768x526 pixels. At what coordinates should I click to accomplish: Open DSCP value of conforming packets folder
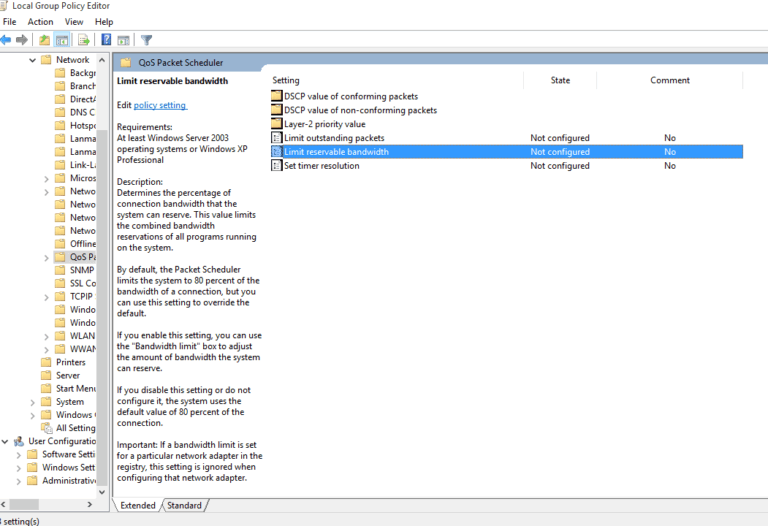[x=351, y=96]
